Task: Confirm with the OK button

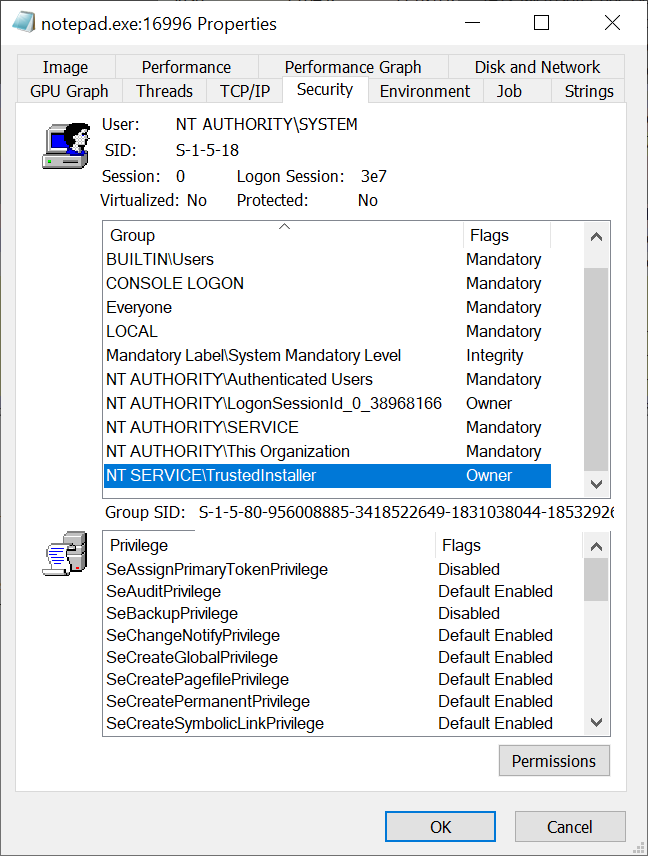Action: pyautogui.click(x=440, y=826)
